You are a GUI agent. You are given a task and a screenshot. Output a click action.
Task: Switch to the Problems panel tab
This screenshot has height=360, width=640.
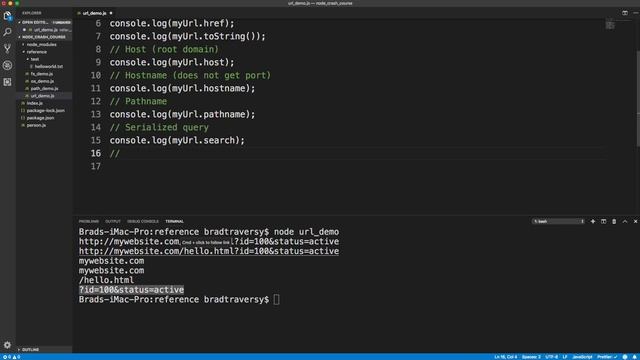coord(89,221)
